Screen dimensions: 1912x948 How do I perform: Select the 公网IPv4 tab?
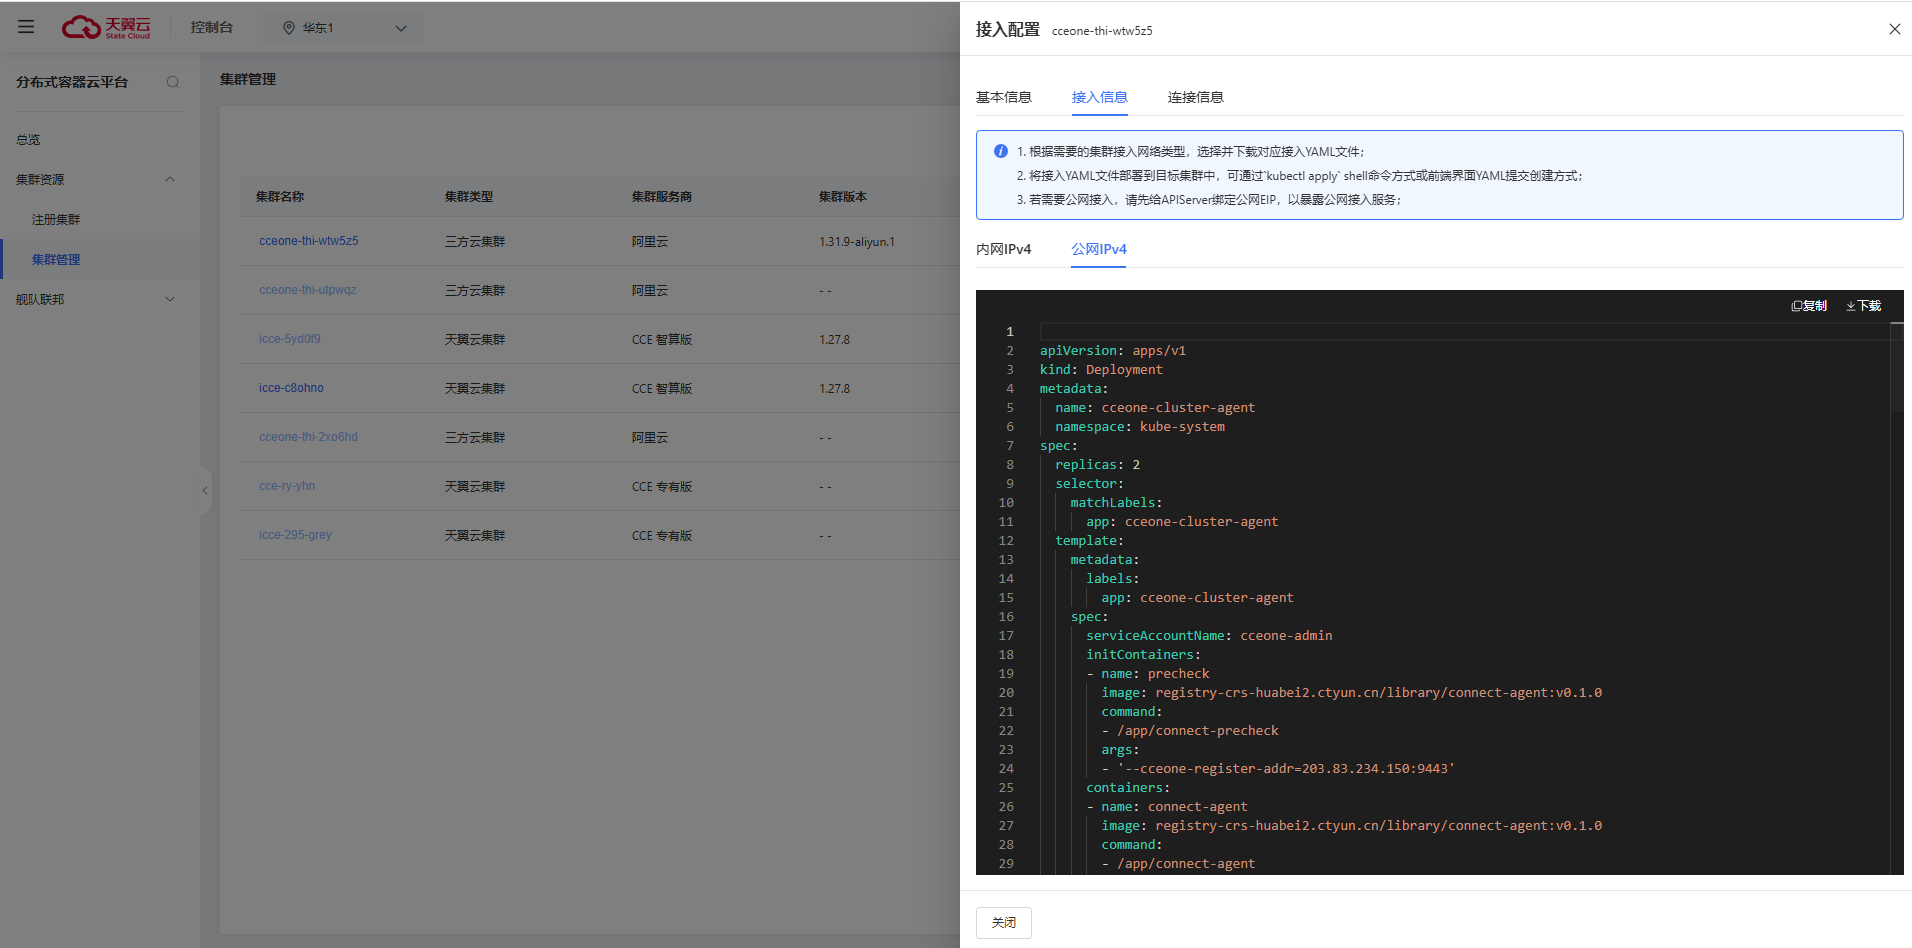(1099, 249)
